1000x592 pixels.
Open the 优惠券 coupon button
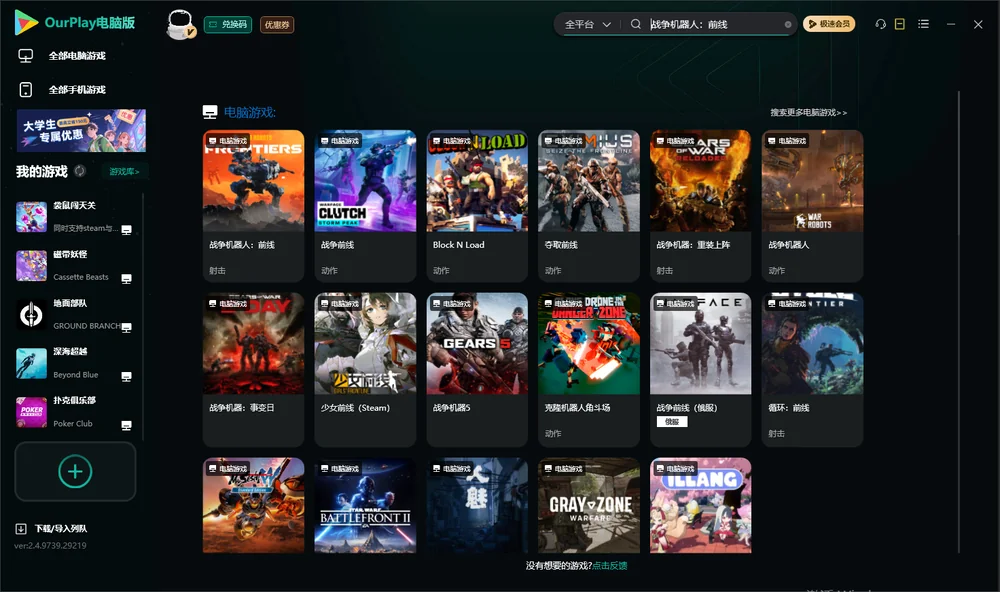277,25
